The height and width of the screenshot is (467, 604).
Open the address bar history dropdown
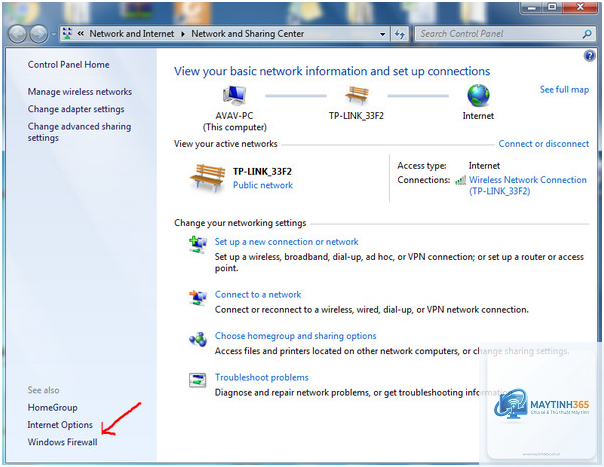tap(382, 34)
